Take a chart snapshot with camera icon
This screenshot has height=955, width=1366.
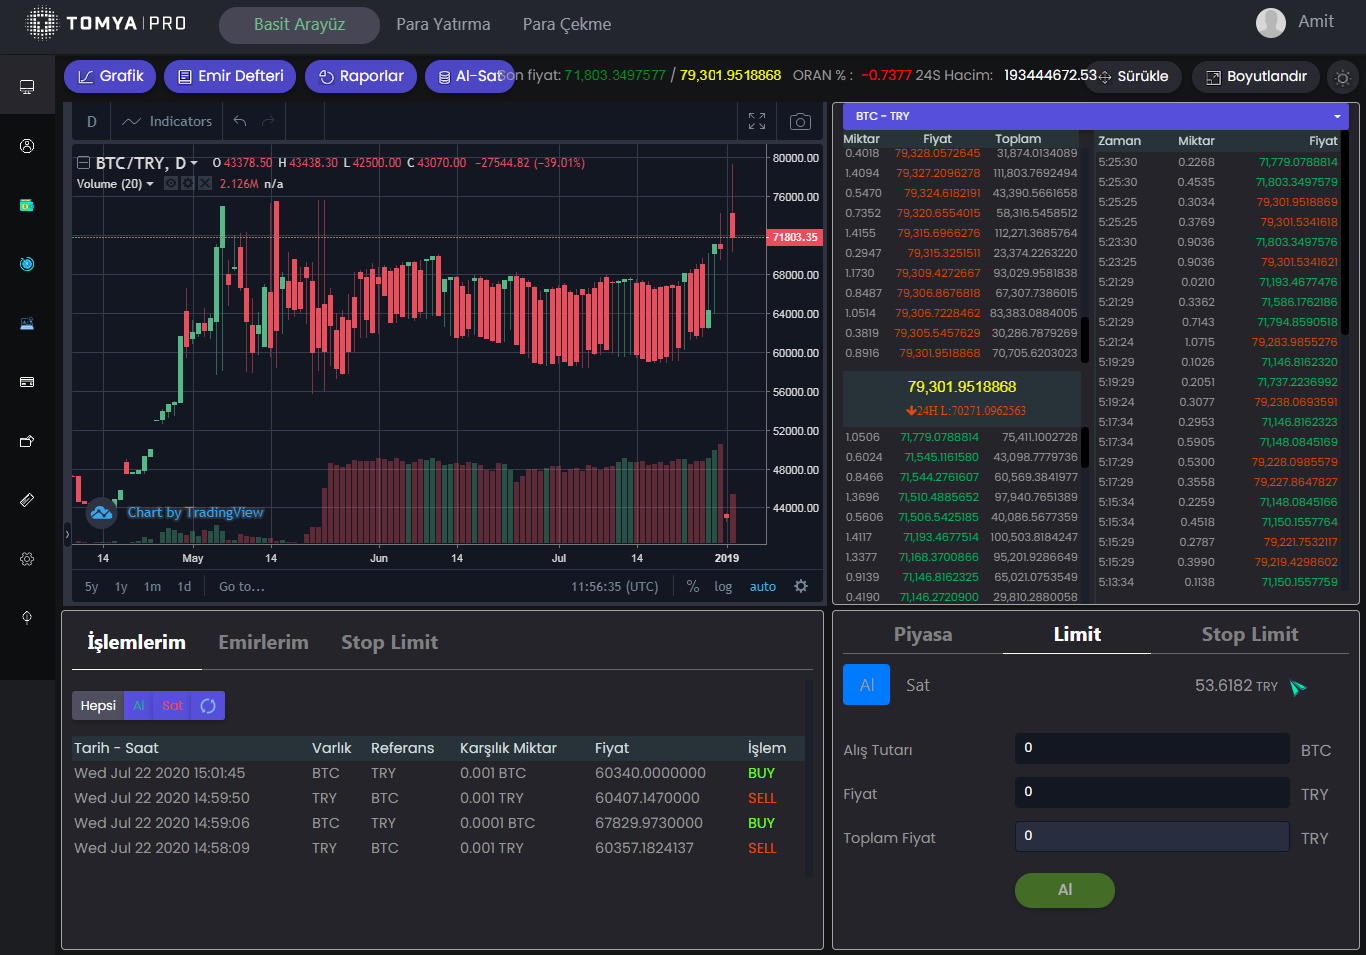[800, 122]
